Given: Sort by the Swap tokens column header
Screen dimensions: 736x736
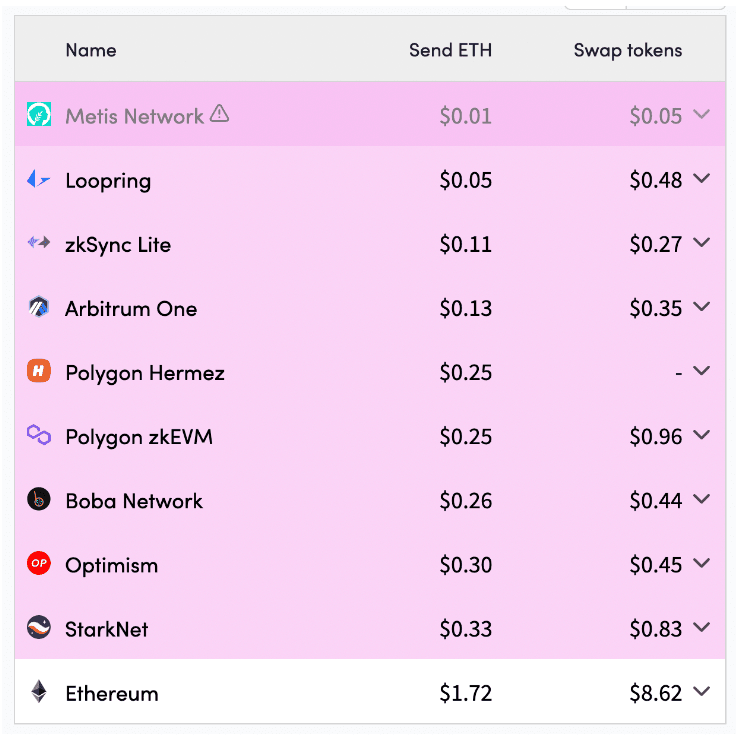Looking at the screenshot, I should pyautogui.click(x=627, y=50).
